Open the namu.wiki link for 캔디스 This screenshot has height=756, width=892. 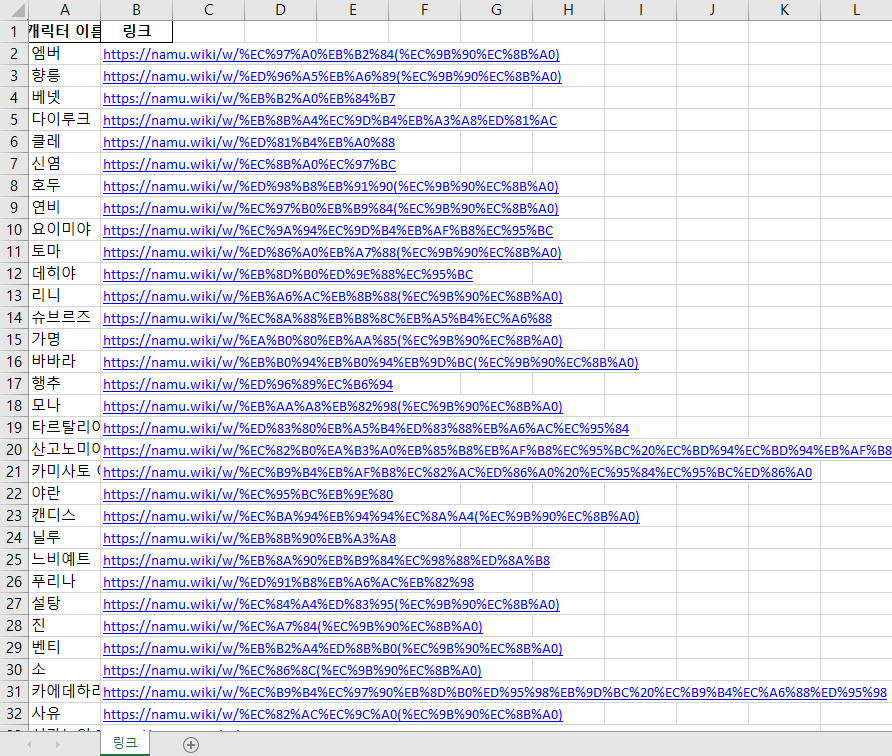pos(371,517)
